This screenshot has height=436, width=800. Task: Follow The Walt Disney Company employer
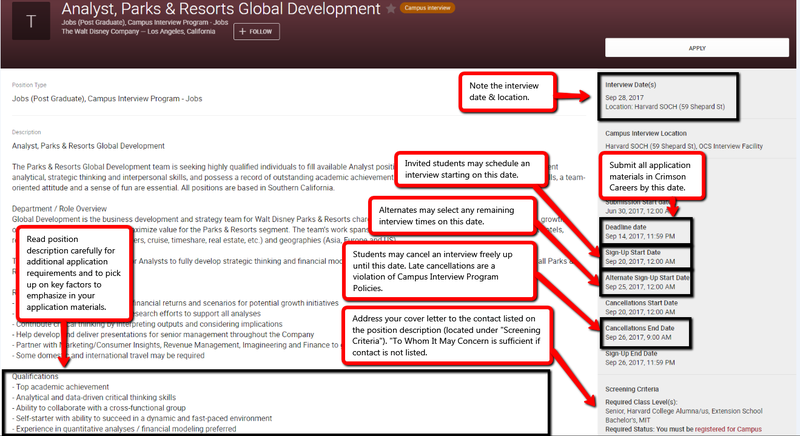(x=257, y=32)
